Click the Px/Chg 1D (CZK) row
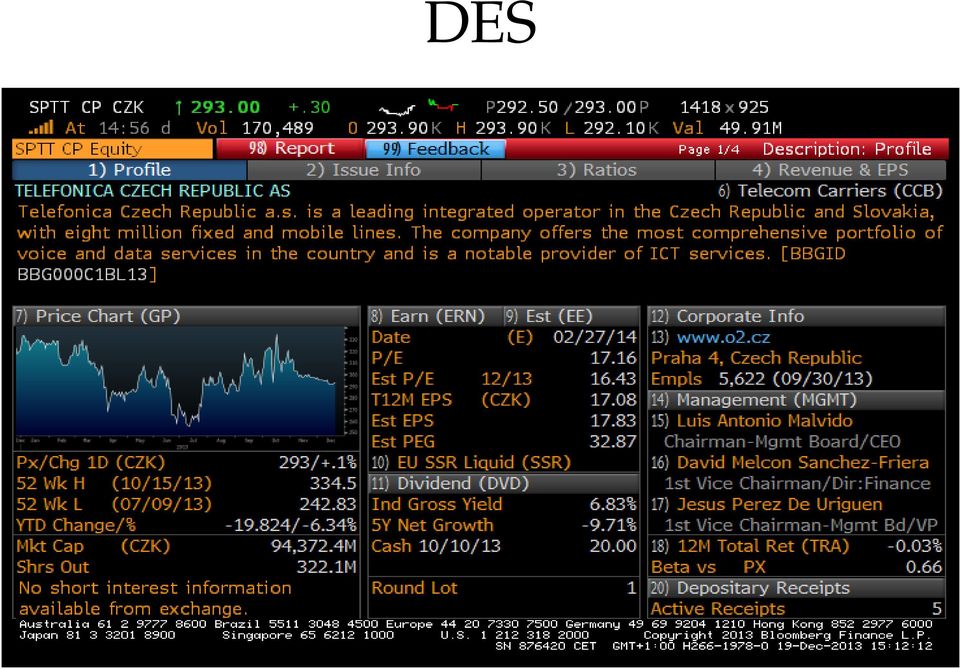This screenshot has width=960, height=669. coord(186,462)
